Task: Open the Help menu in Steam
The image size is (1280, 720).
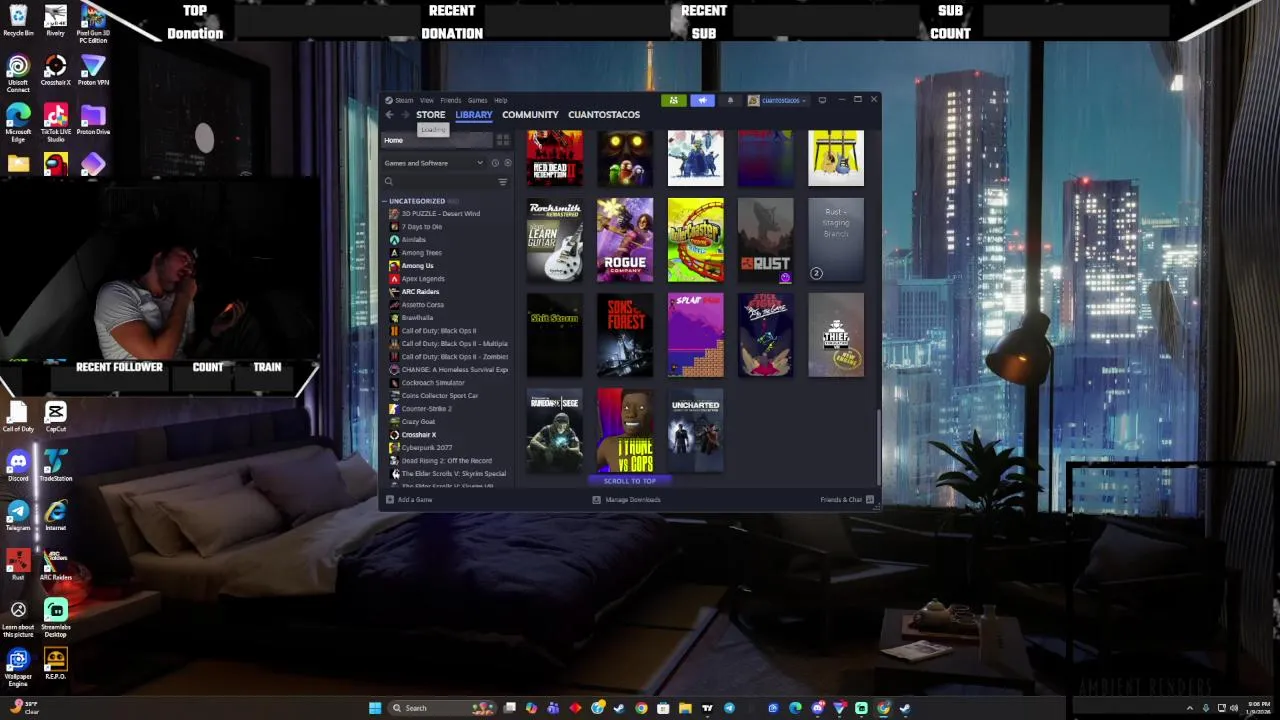Action: click(501, 100)
